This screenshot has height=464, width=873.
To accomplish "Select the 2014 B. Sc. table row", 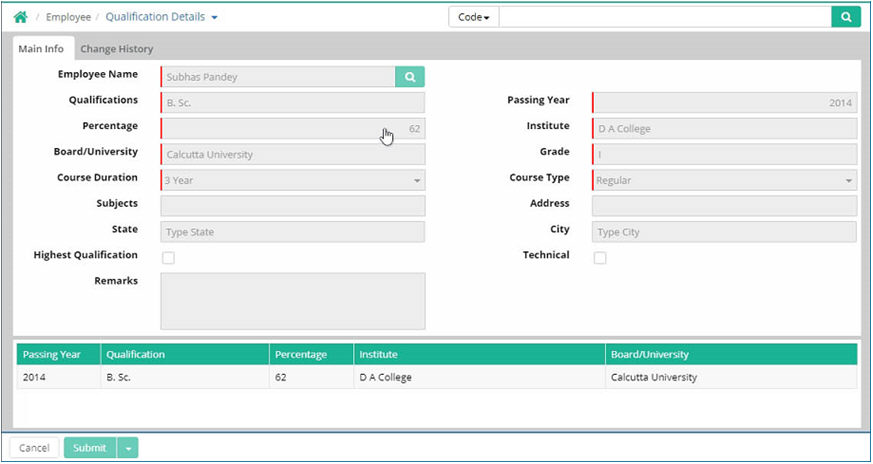I will pos(434,378).
